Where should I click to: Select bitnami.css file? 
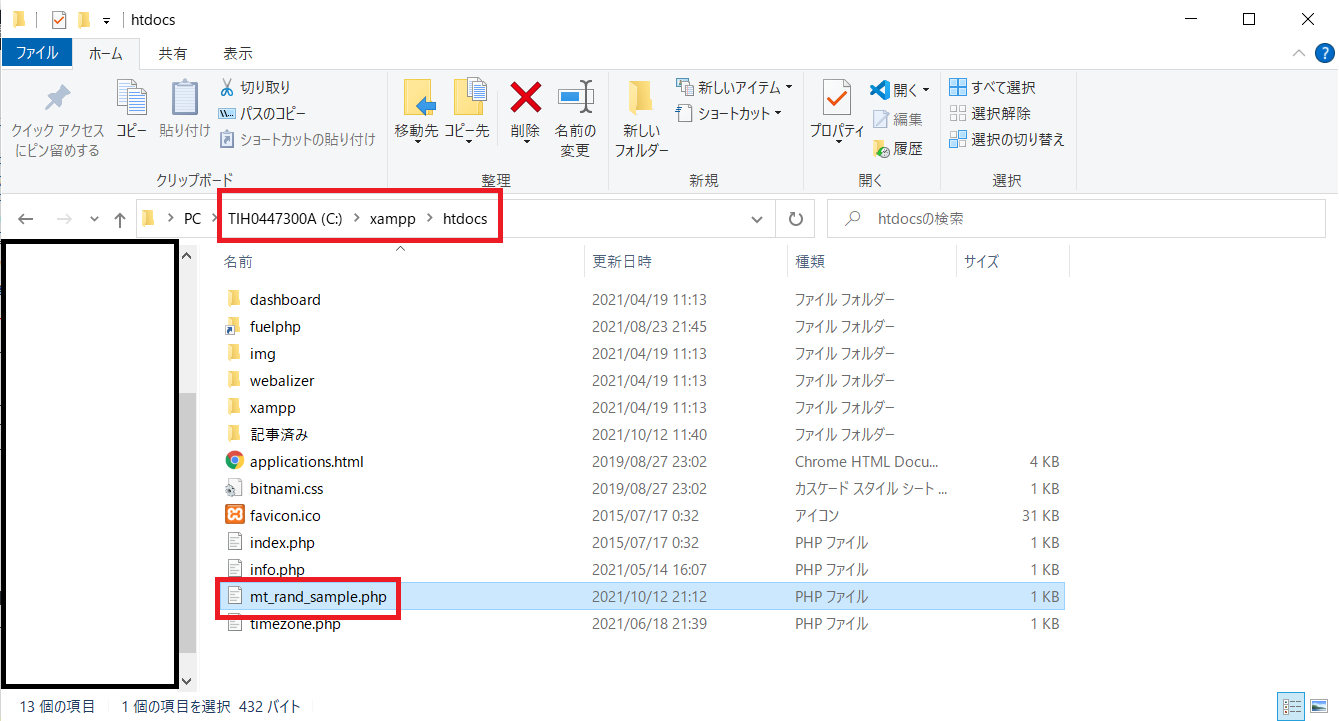coord(286,488)
